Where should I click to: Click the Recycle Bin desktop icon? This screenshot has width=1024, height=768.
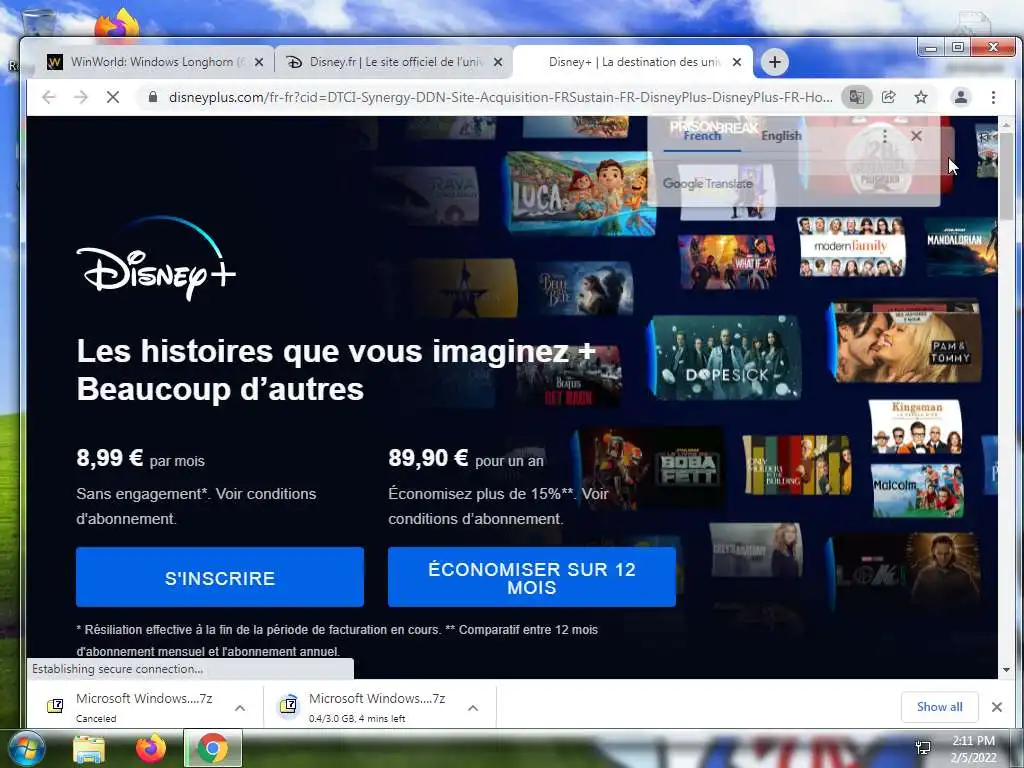(38, 22)
